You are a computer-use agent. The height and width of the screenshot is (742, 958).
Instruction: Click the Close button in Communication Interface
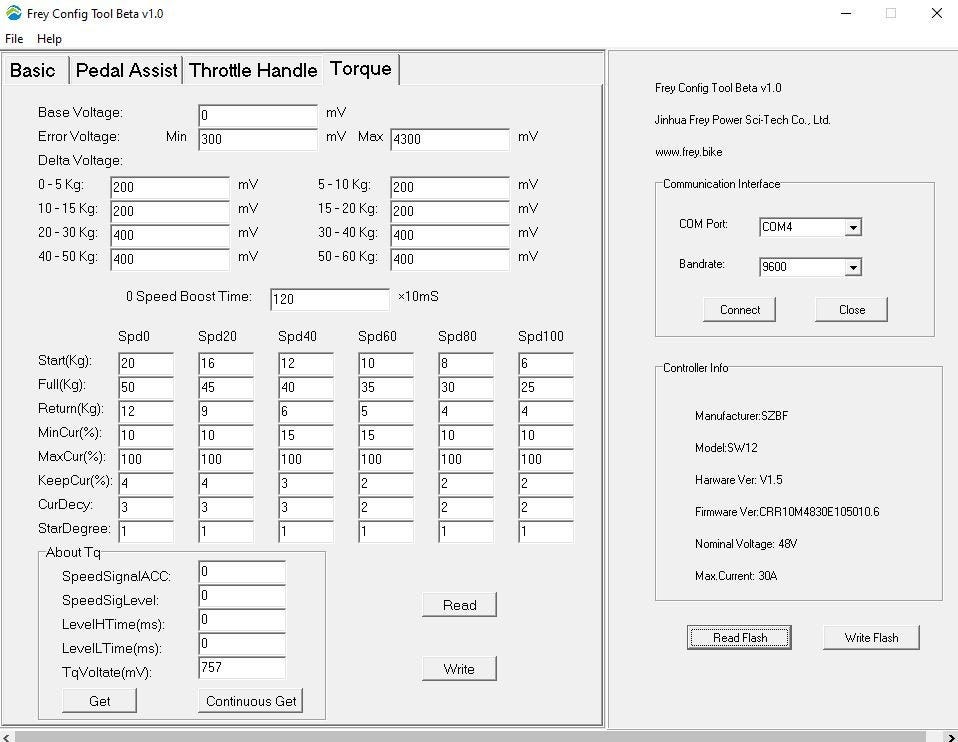851,310
